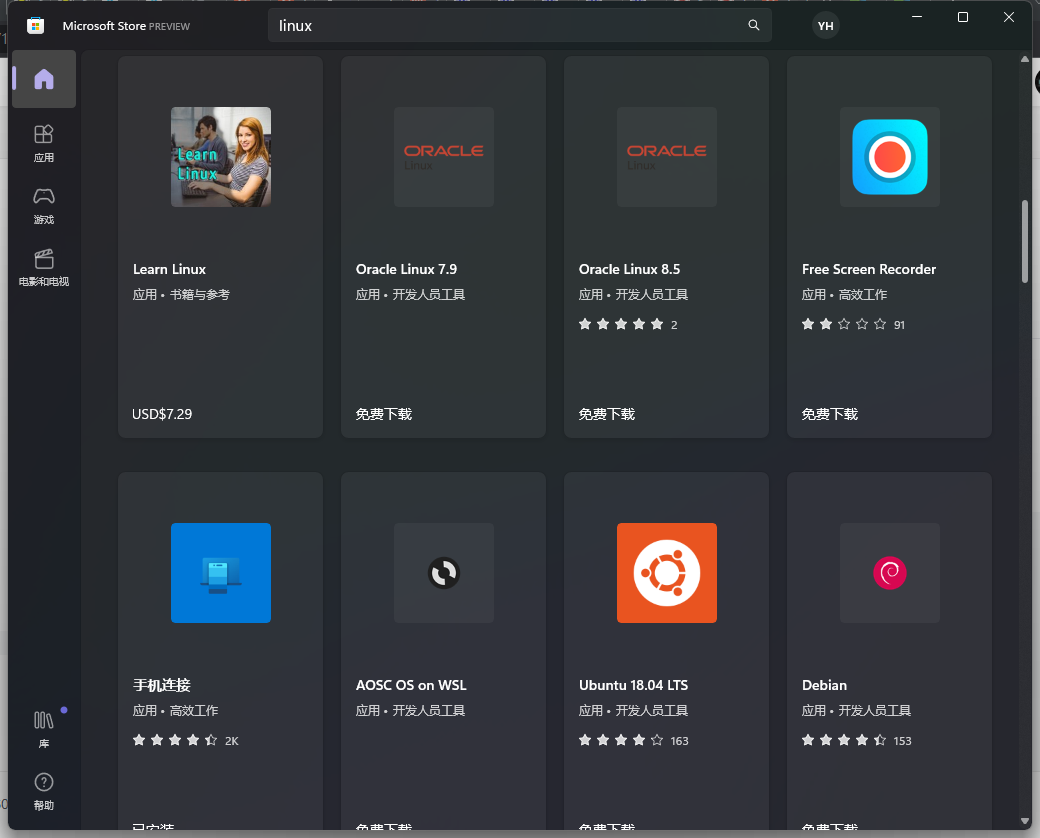
Task: Click the vertical scrollbar on the right
Action: tap(1025, 240)
